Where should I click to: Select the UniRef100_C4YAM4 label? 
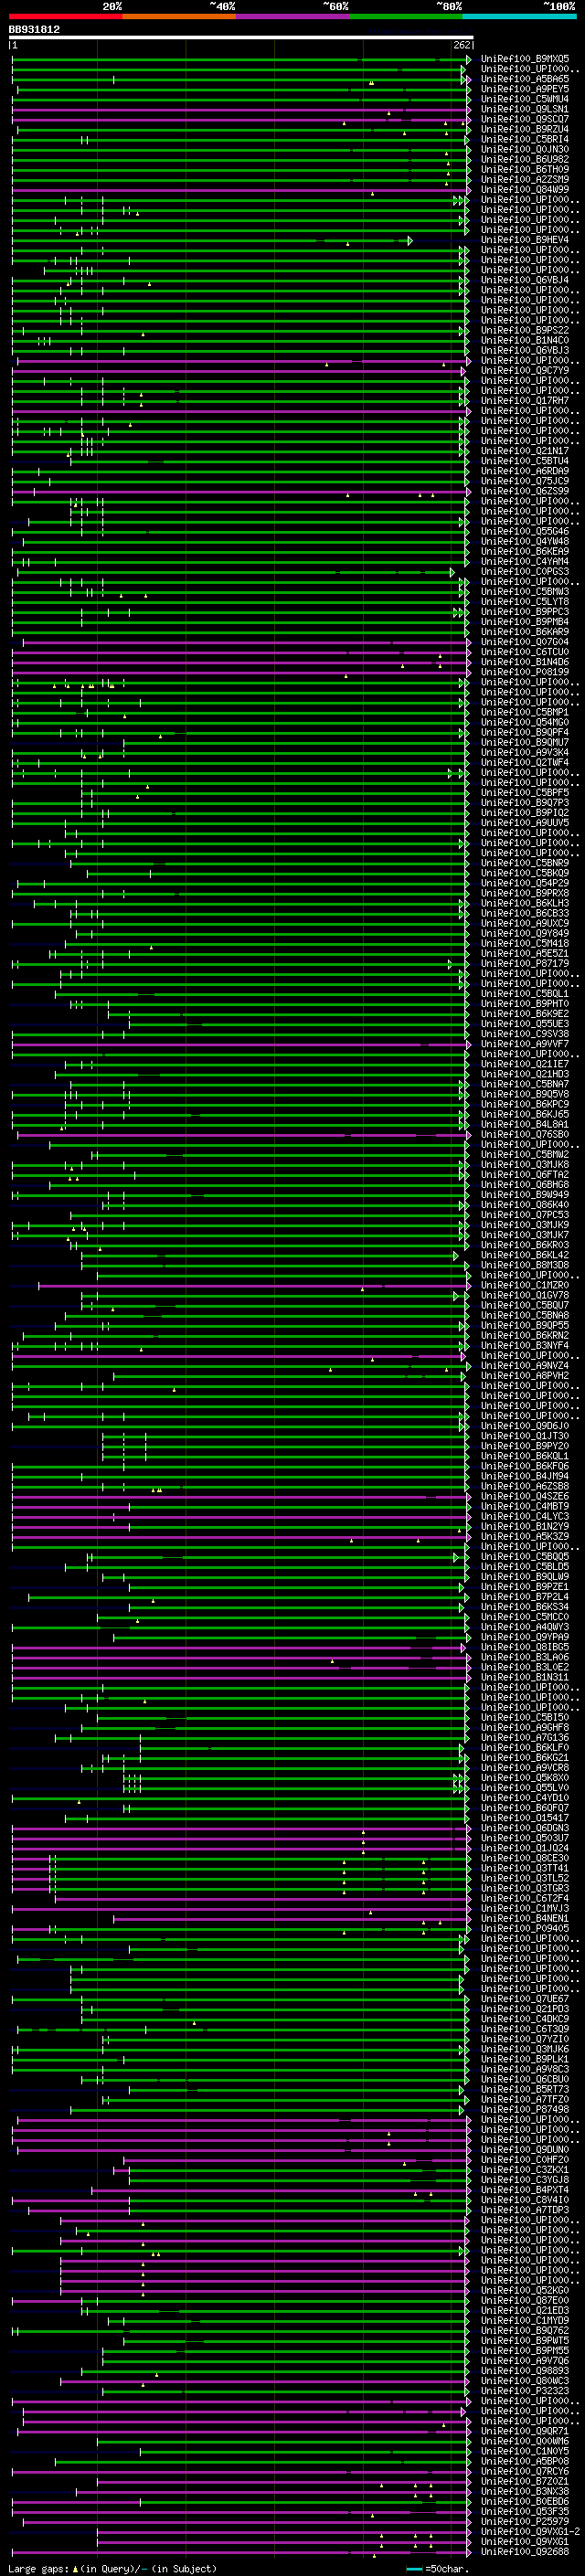[525, 561]
